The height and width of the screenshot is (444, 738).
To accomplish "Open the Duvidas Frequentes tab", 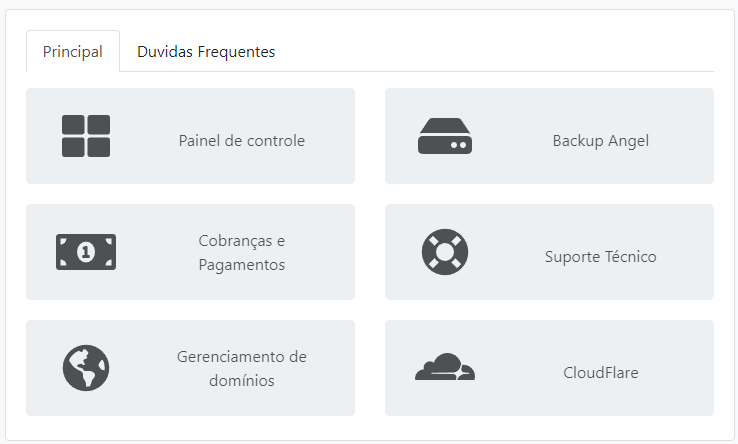I will pyautogui.click(x=206, y=52).
